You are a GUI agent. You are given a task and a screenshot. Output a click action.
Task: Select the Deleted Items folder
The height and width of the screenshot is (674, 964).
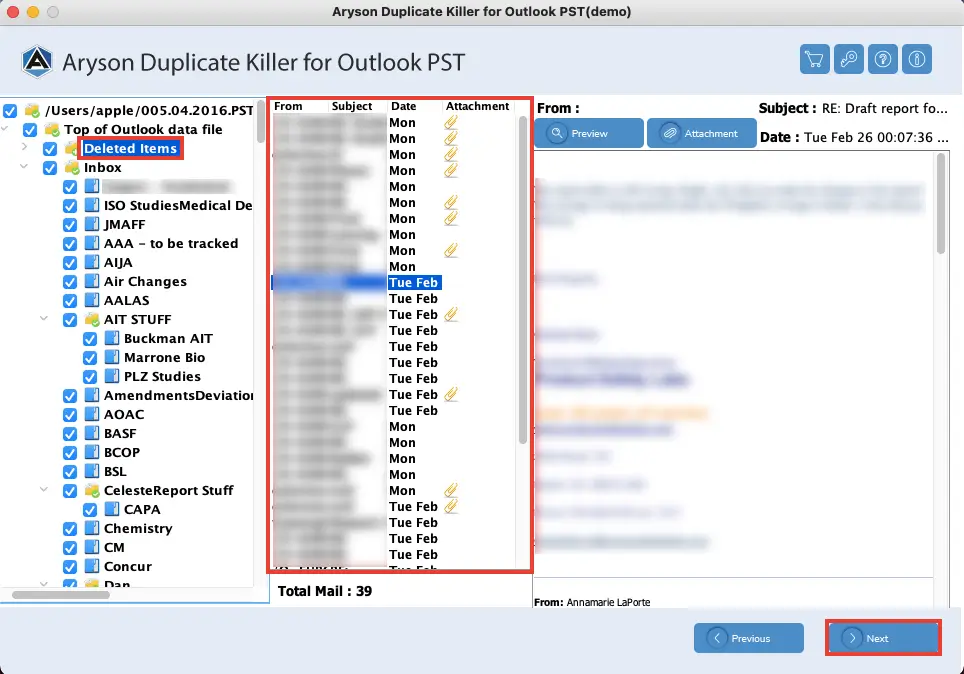click(130, 149)
